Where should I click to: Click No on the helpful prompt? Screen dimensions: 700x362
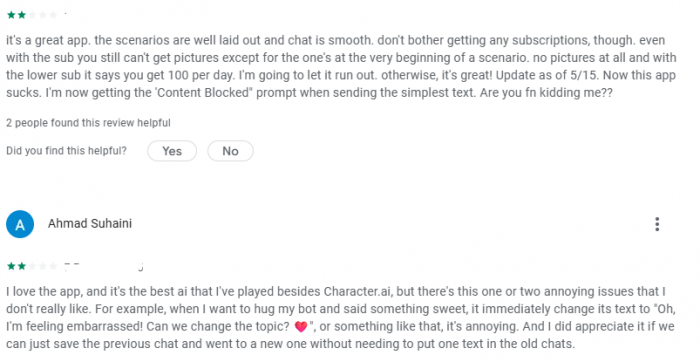(230, 151)
